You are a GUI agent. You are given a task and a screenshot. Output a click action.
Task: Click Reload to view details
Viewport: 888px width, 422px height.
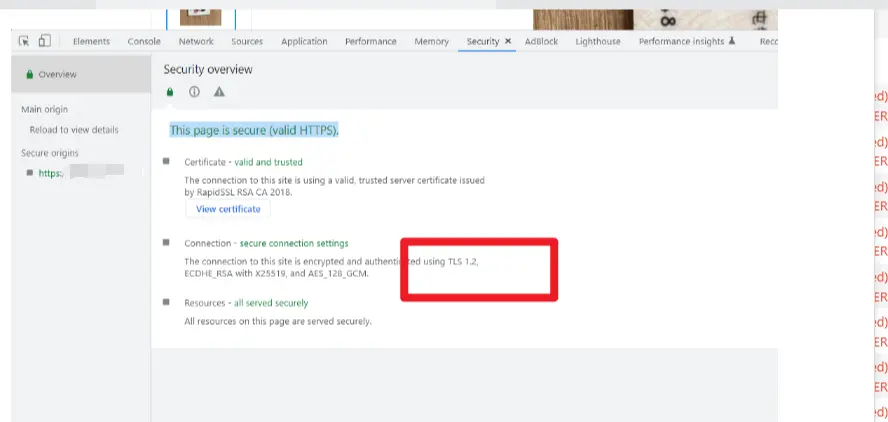[74, 130]
